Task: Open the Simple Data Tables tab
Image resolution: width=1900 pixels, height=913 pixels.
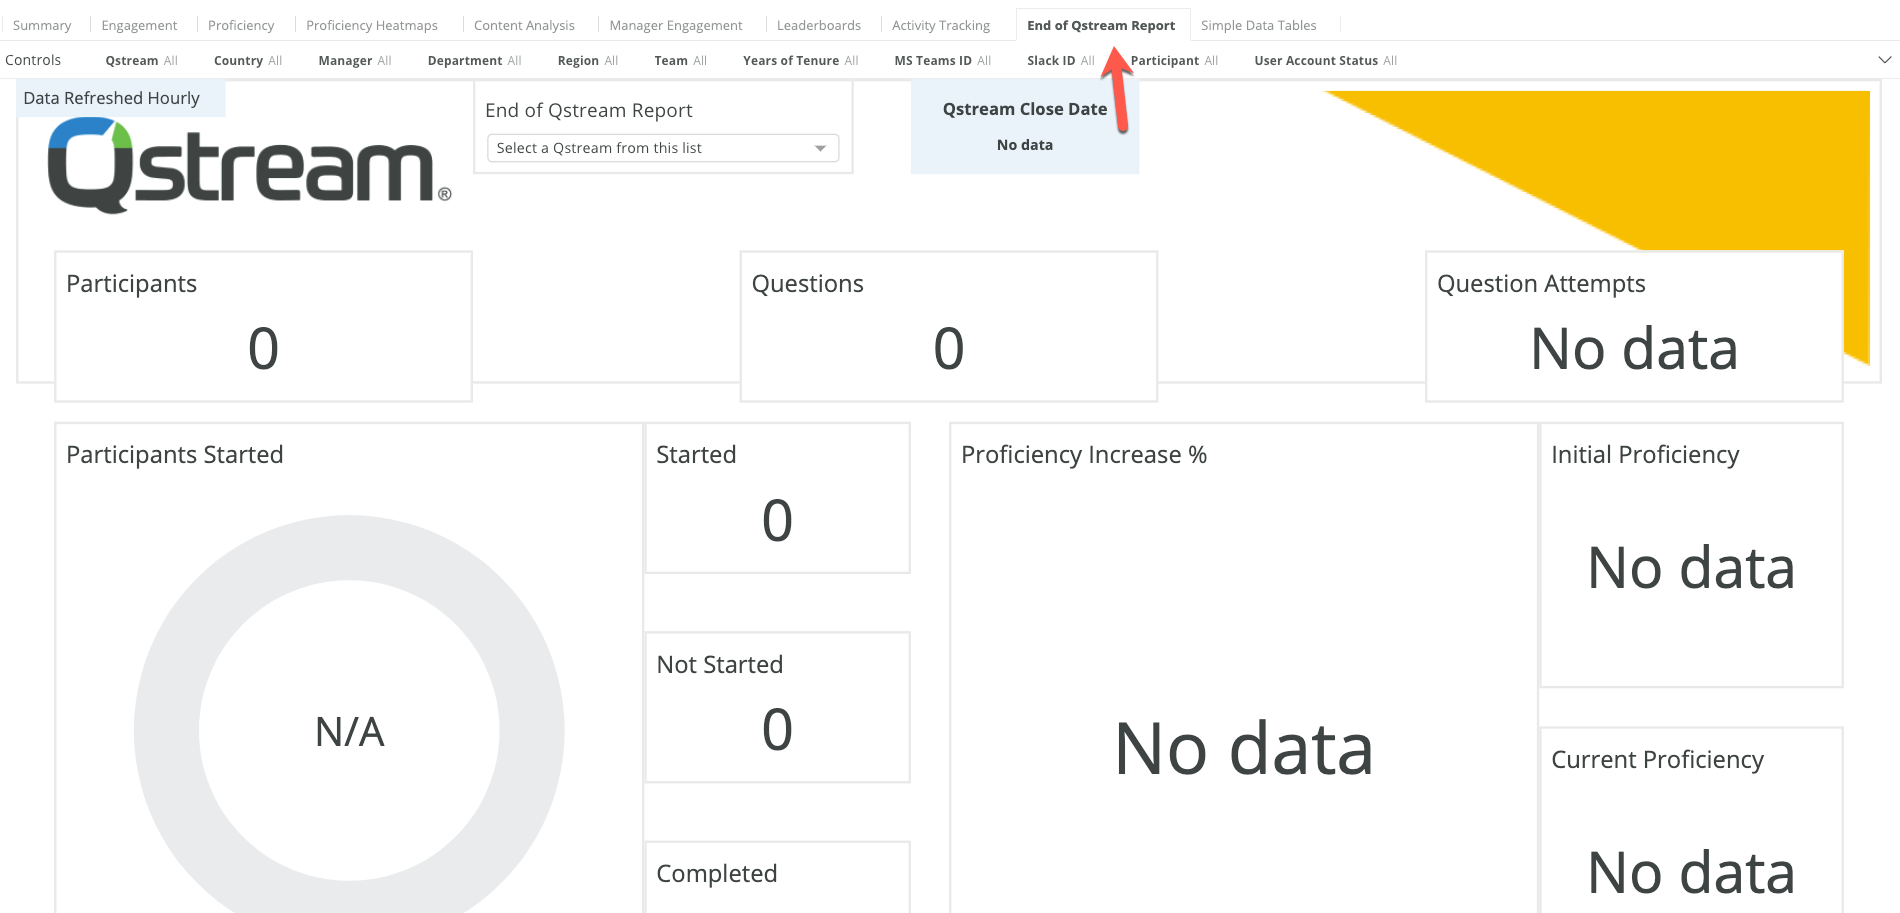Action: pyautogui.click(x=1259, y=25)
